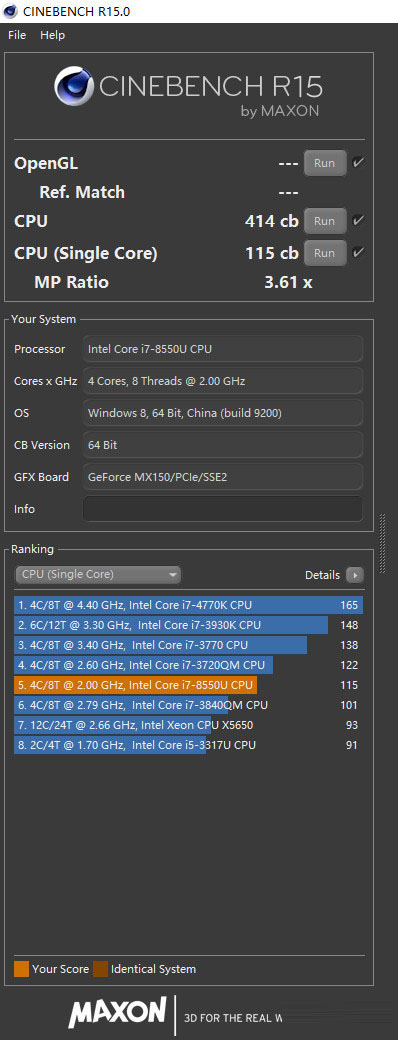Run the OpenGL benchmark
The width and height of the screenshot is (398, 1040).
click(324, 163)
